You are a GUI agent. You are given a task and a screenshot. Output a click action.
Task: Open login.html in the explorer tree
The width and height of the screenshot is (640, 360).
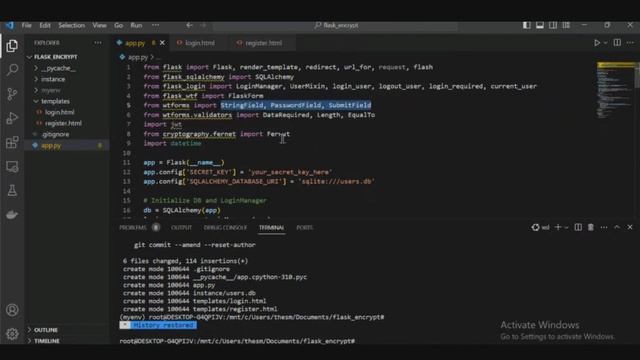60,112
